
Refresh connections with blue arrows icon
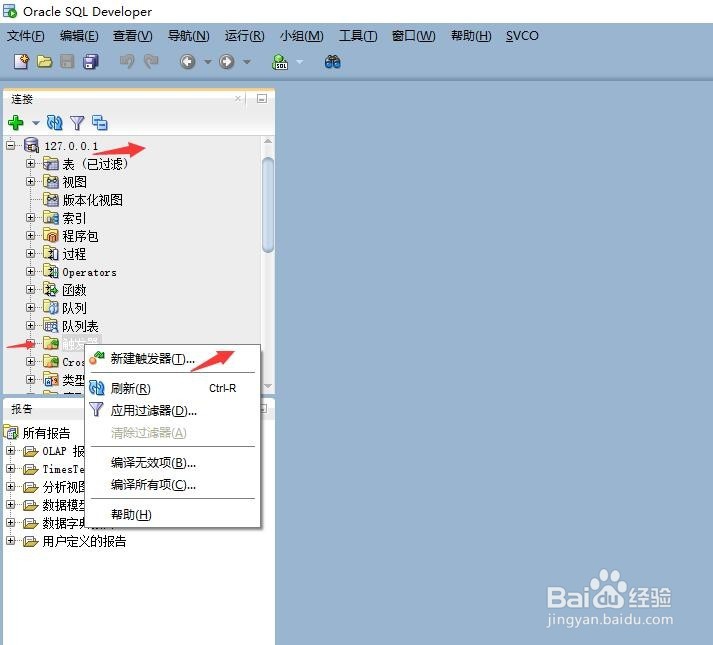[x=55, y=122]
